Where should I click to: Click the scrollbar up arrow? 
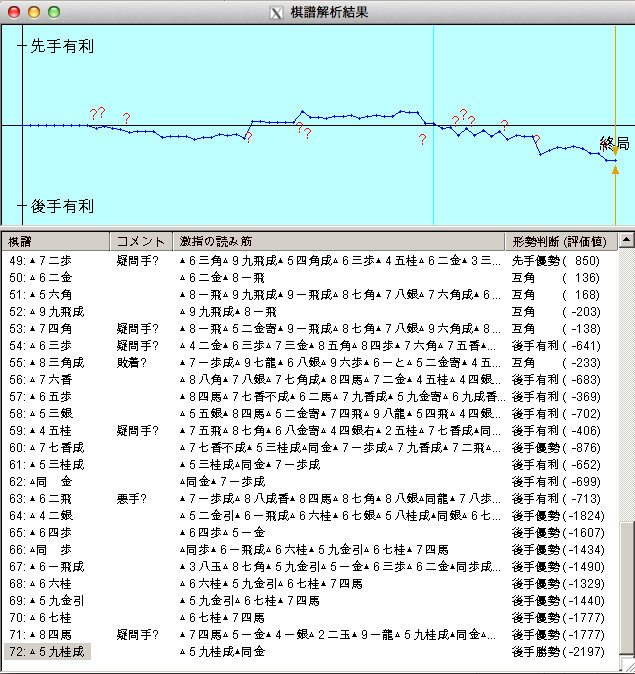[627, 240]
